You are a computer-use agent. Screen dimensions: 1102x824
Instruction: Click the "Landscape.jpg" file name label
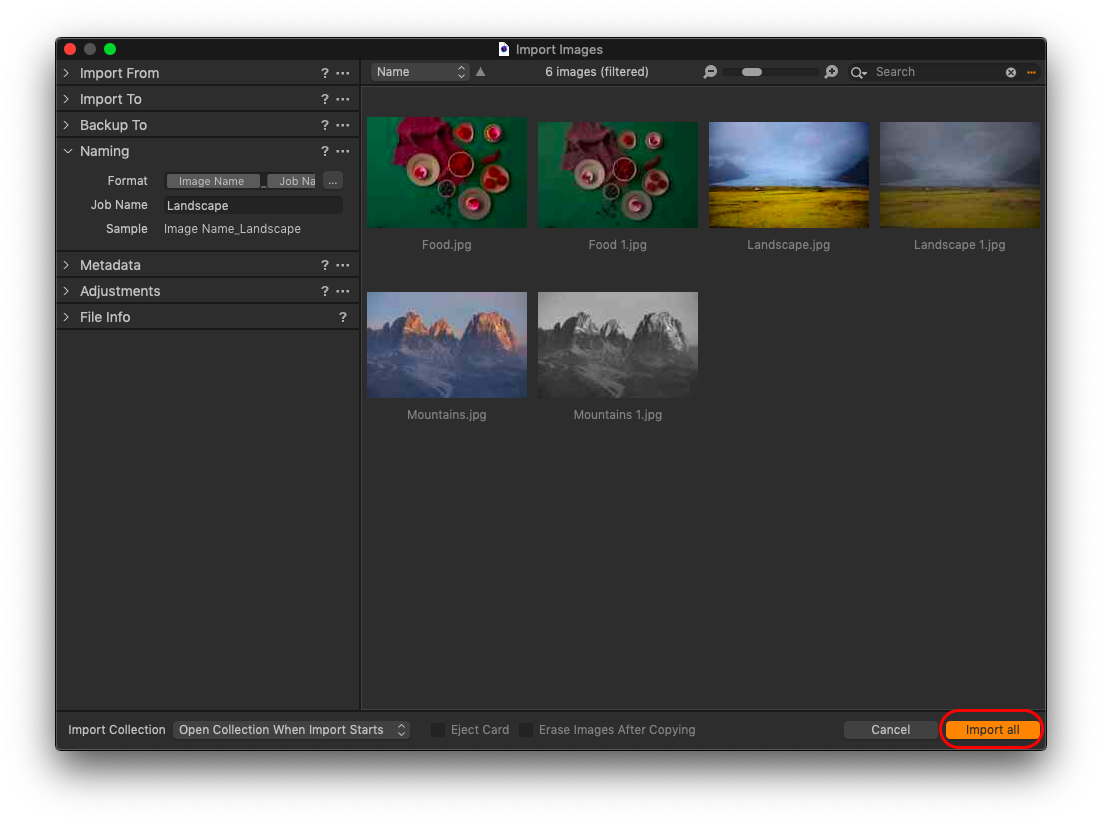point(789,245)
